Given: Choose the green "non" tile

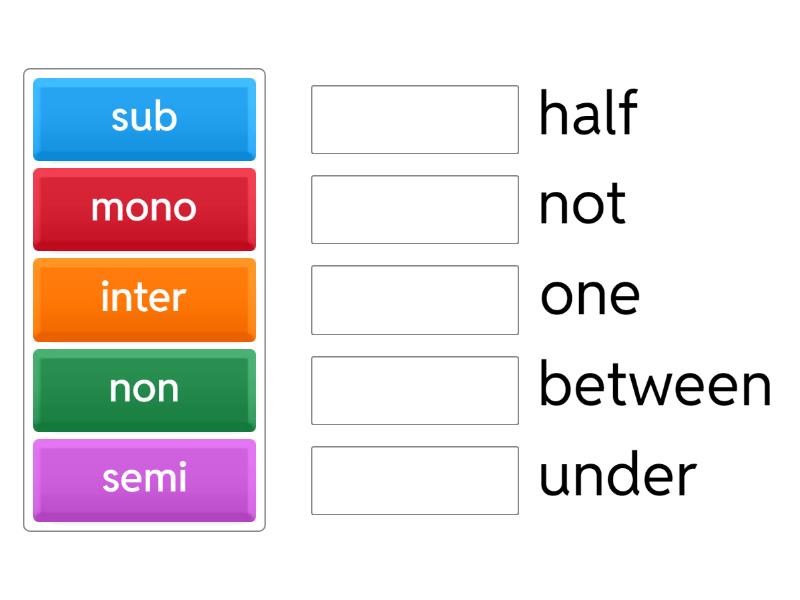Looking at the screenshot, I should (x=144, y=389).
